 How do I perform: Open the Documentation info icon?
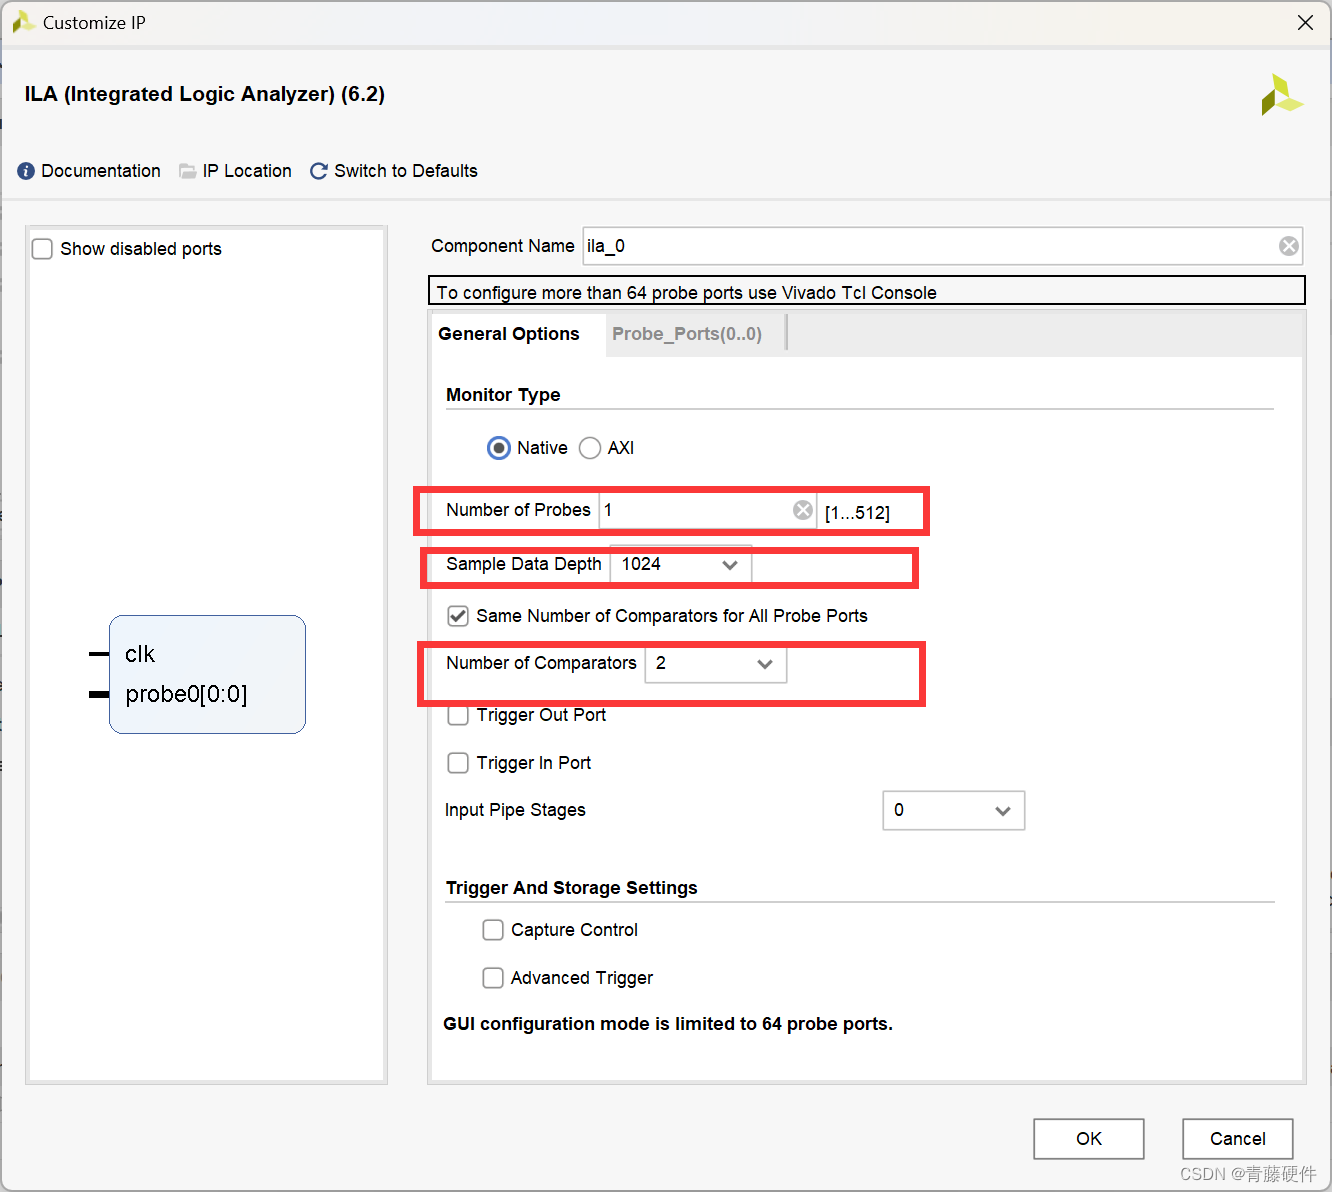tap(26, 171)
